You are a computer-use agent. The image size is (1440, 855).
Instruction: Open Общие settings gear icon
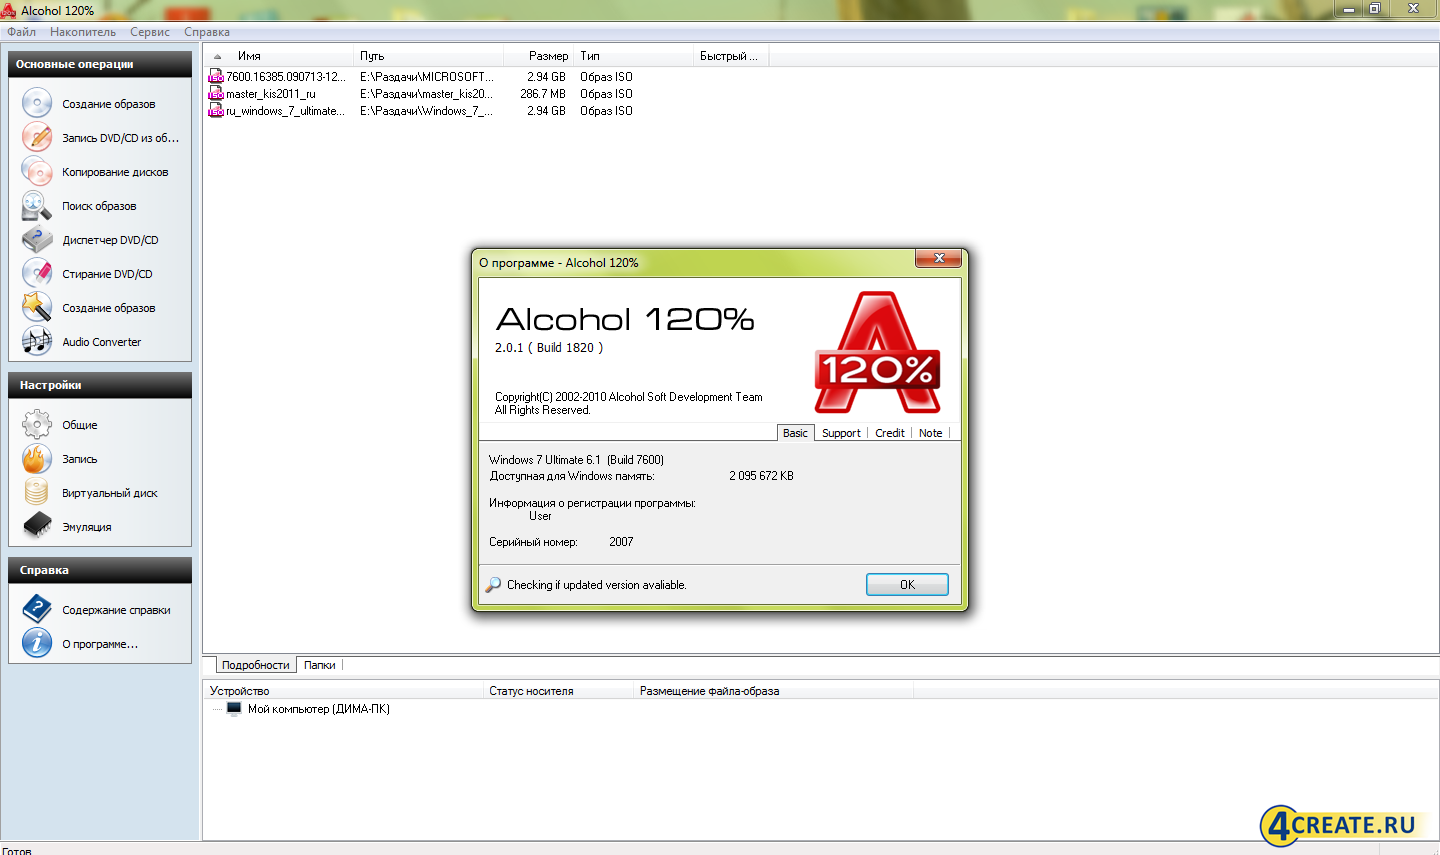click(37, 424)
